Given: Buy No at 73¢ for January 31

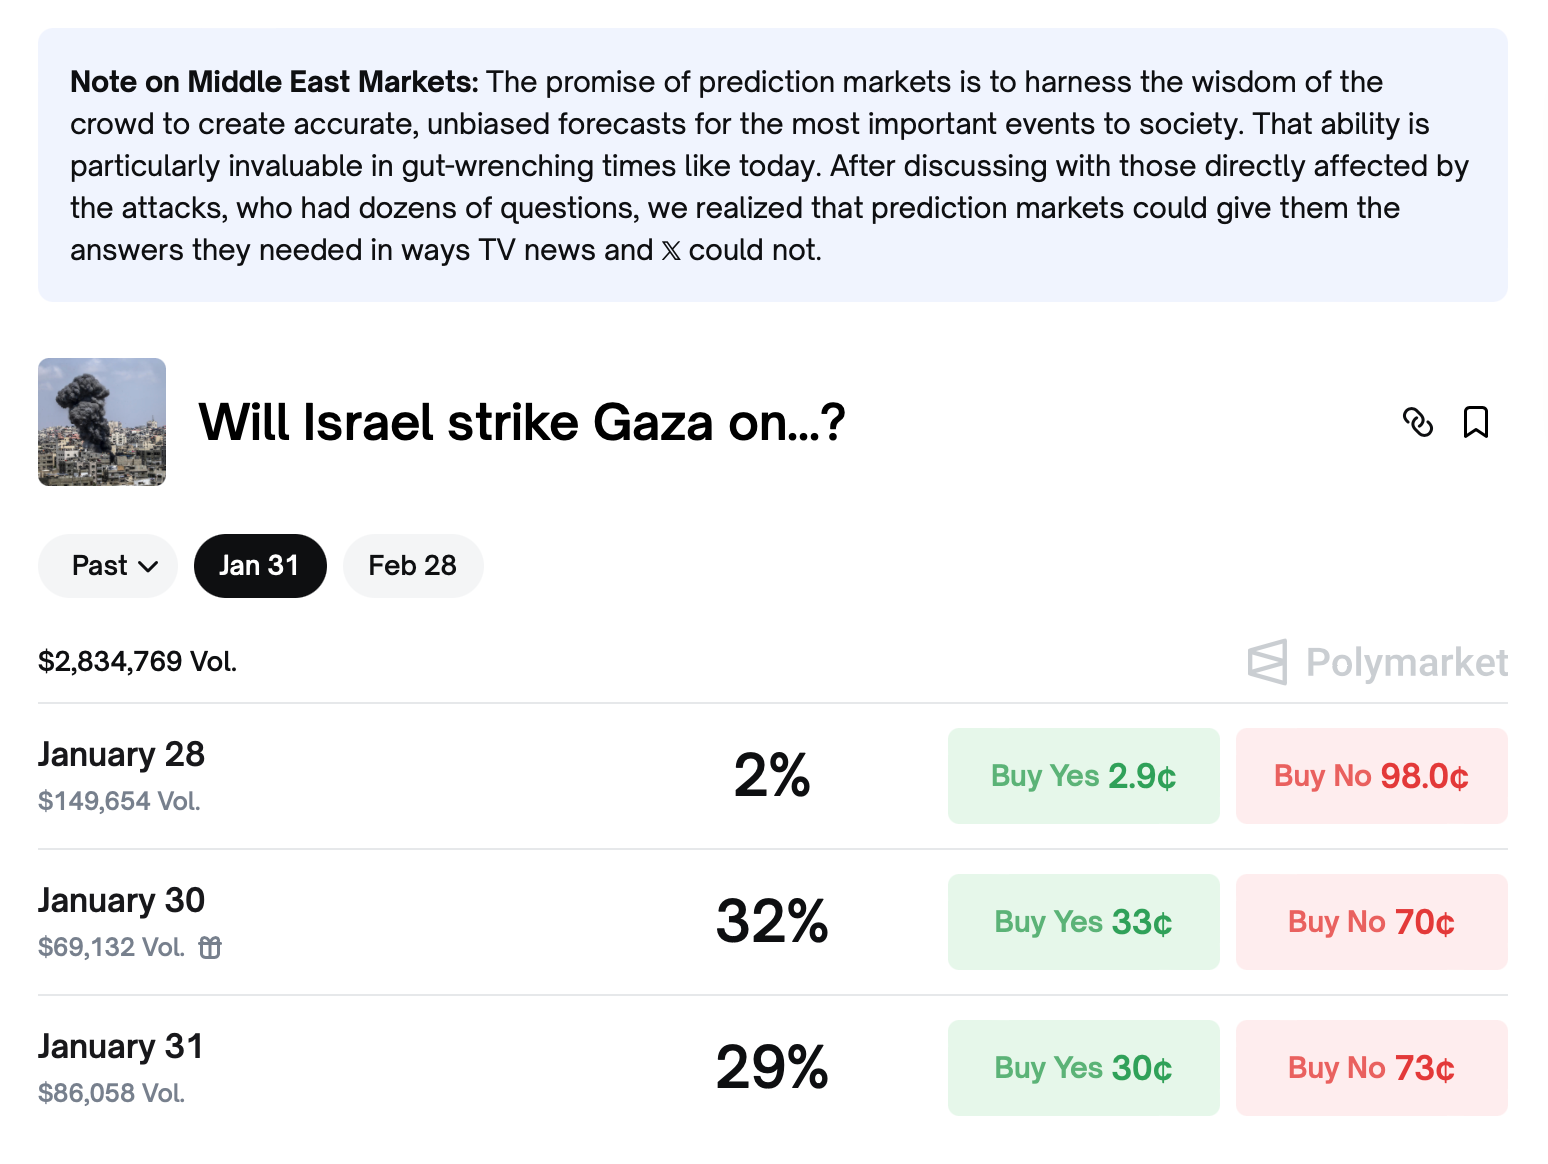Looking at the screenshot, I should click(1371, 1068).
